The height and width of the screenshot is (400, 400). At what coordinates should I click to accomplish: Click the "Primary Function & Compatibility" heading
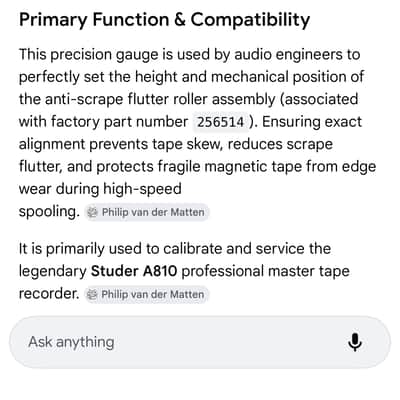[x=164, y=20]
